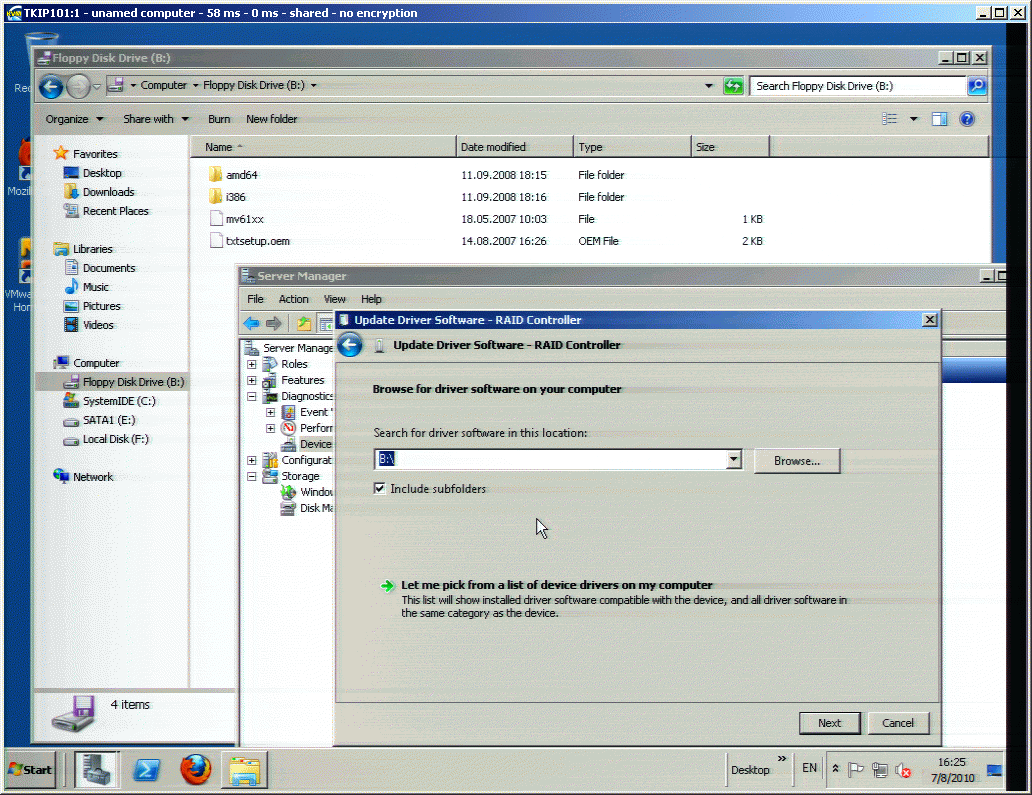This screenshot has height=795, width=1032.
Task: Click Server Manager up-level folder icon
Action: tap(303, 323)
